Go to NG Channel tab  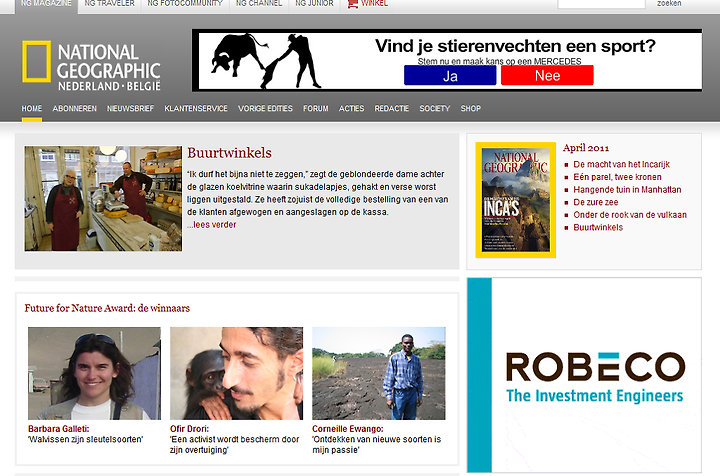(x=259, y=4)
